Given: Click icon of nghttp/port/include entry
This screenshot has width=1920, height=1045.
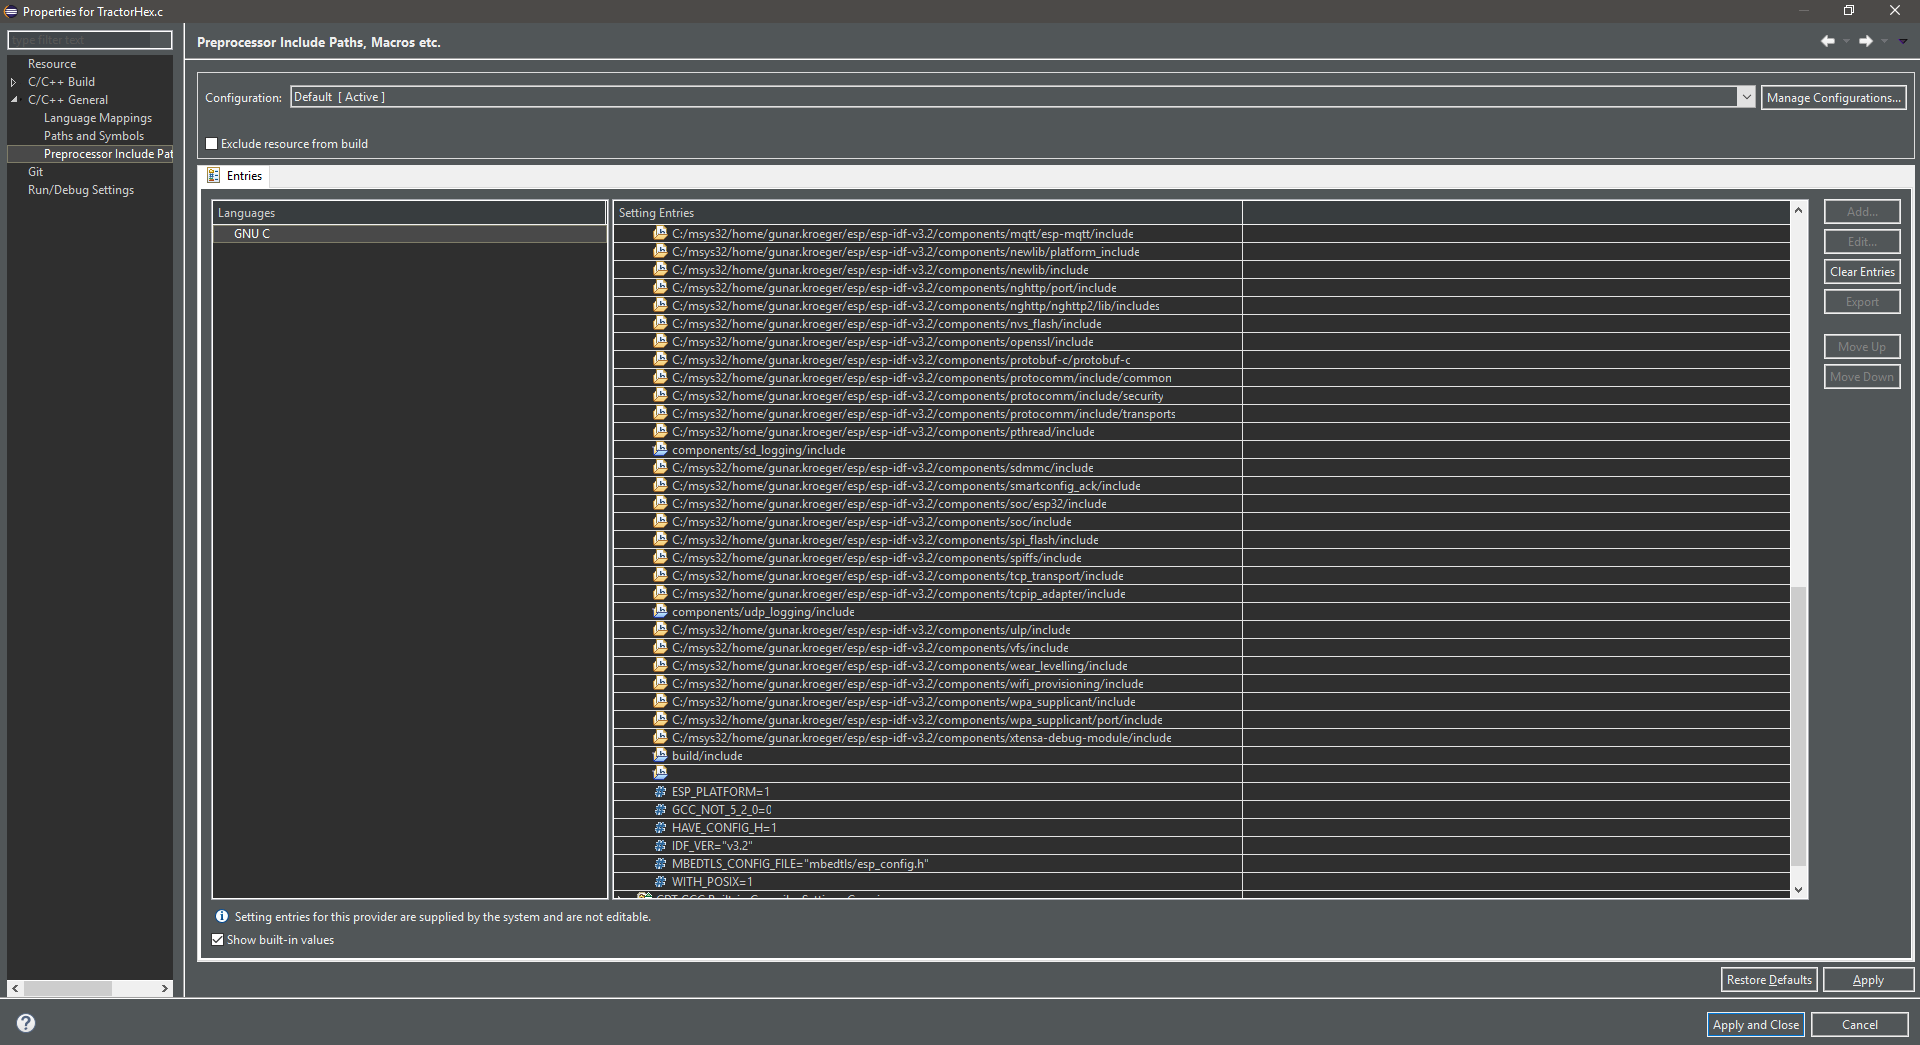Looking at the screenshot, I should [660, 287].
